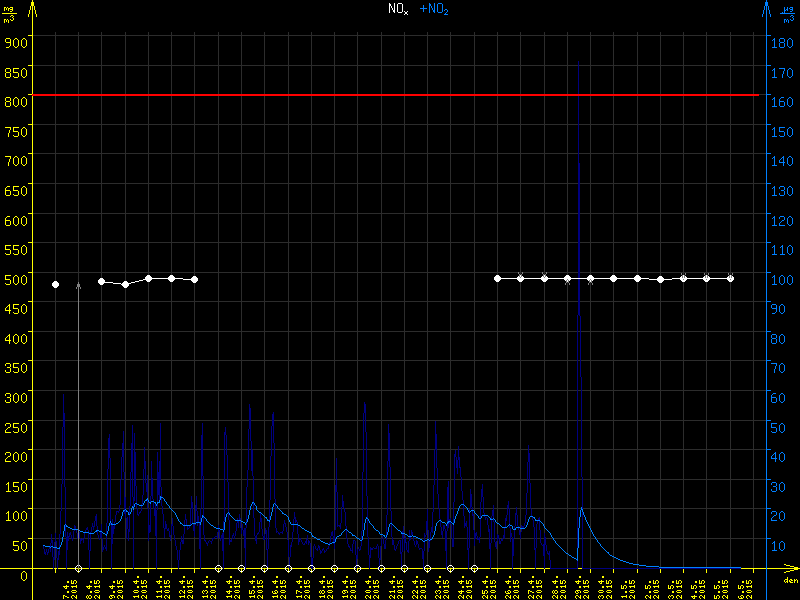
Task: Click the 'den' label under the time axis
Action: pyautogui.click(x=789, y=581)
